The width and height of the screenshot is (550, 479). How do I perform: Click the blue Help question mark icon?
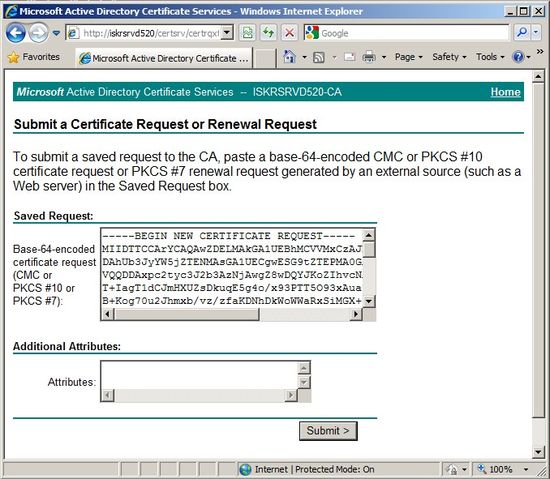518,57
